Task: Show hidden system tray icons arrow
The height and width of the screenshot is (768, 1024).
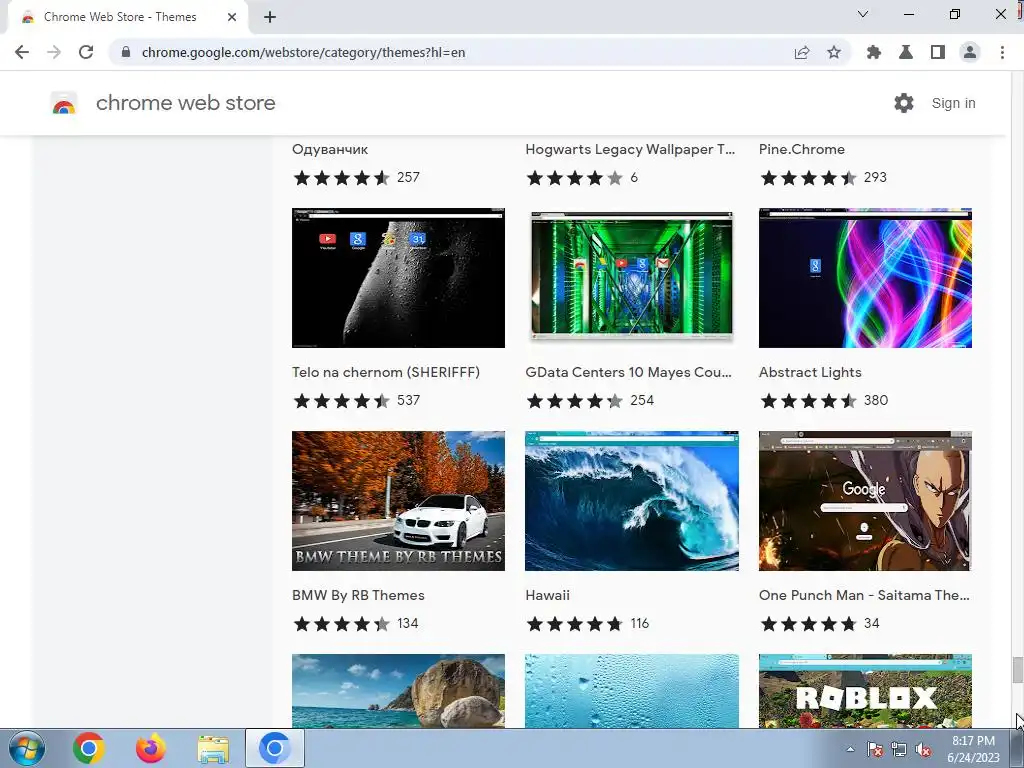Action: click(850, 749)
